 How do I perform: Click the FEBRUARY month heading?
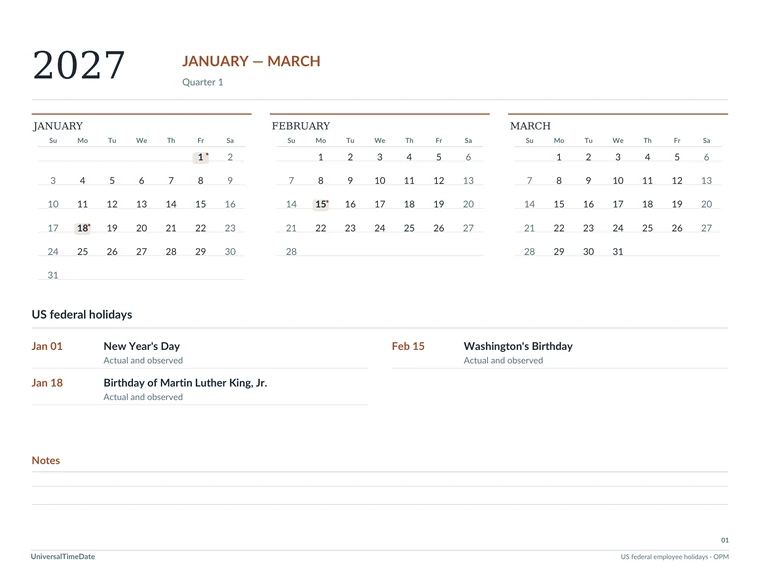[x=301, y=126]
